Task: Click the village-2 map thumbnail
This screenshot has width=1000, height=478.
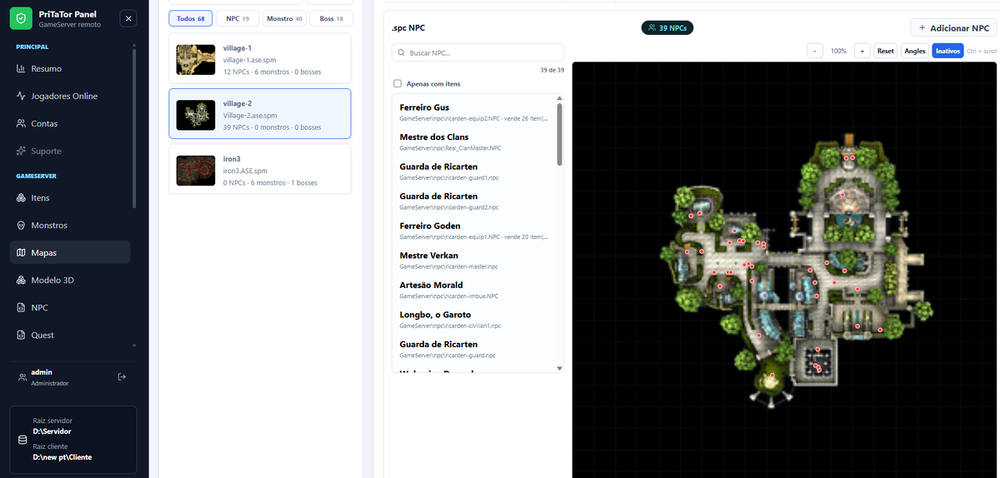Action: (196, 115)
